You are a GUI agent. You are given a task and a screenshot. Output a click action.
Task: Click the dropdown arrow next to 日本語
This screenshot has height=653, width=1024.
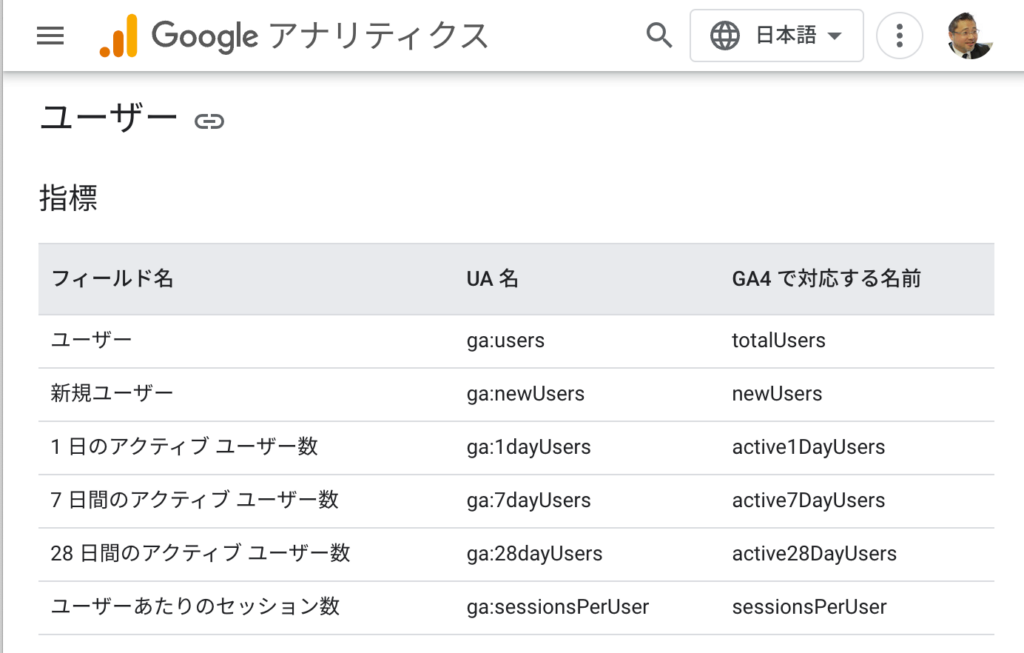834,37
